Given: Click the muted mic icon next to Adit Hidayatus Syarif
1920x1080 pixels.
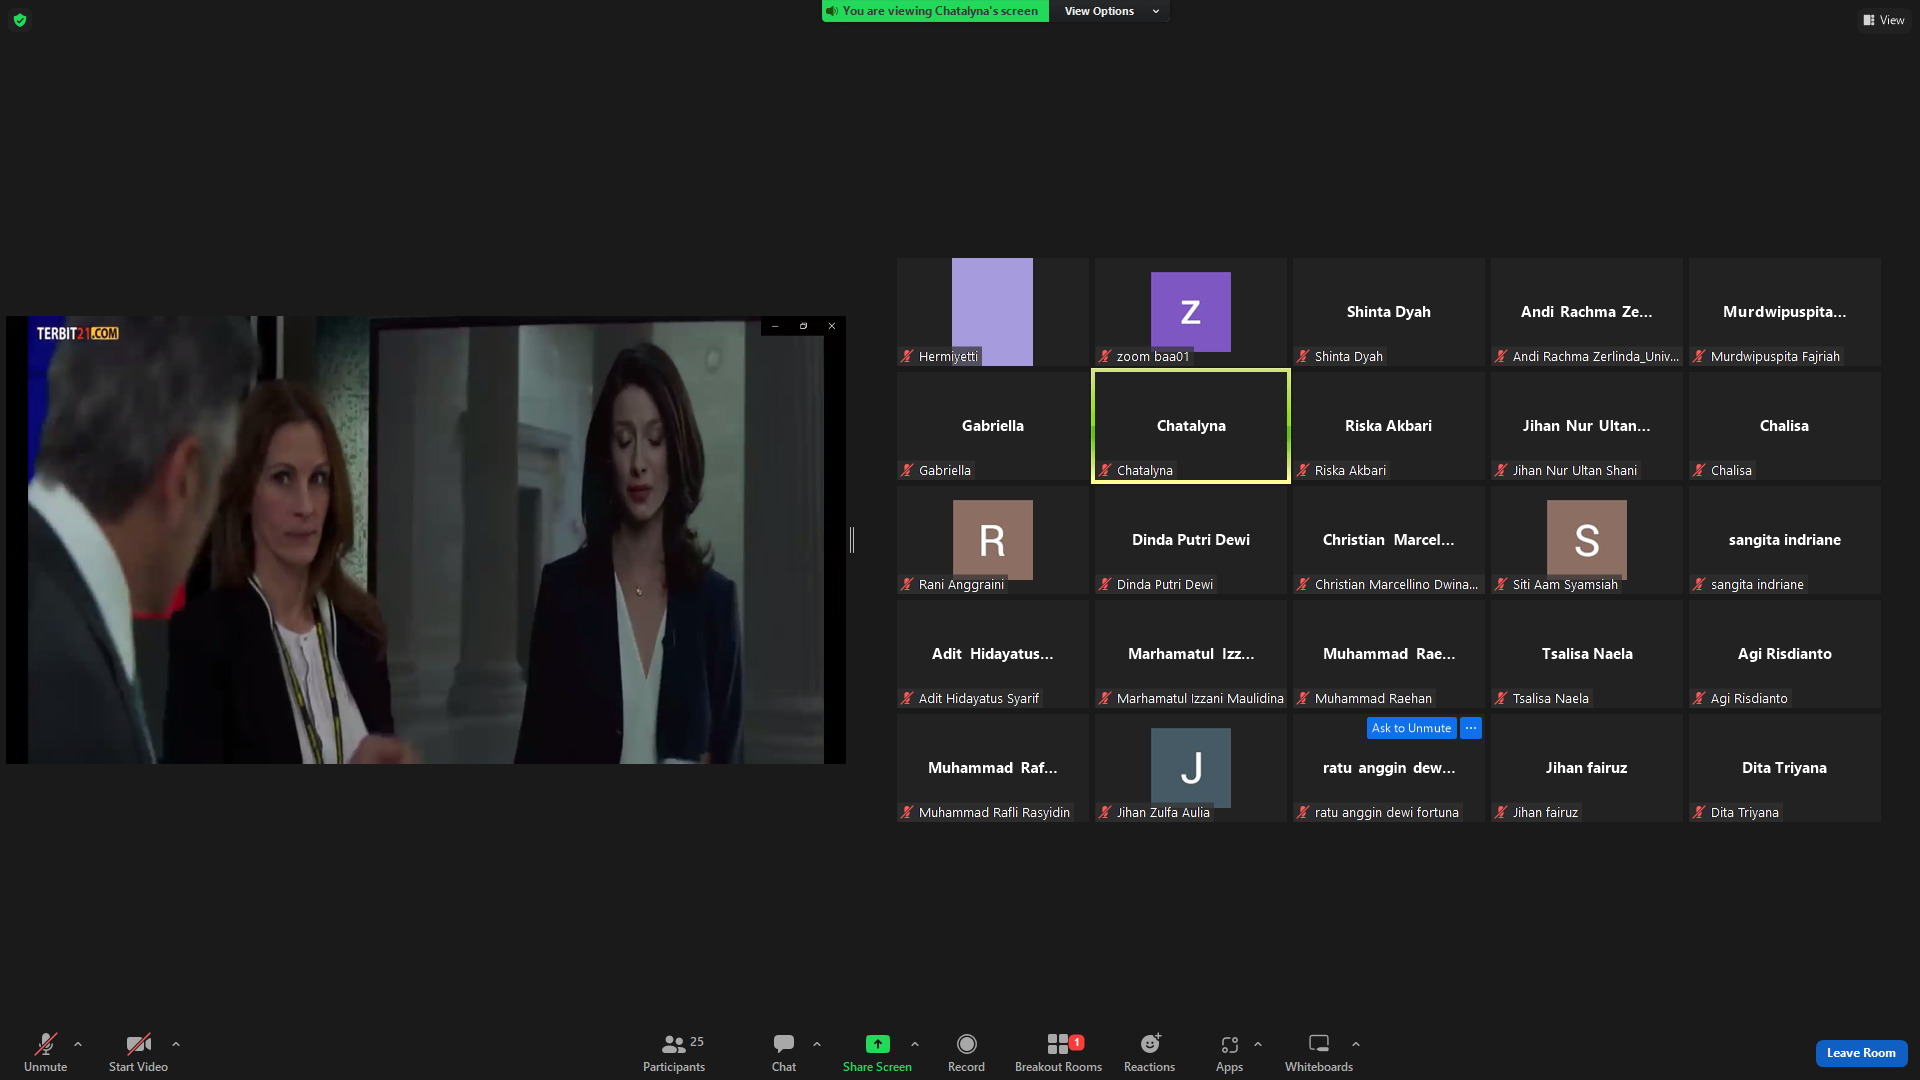Looking at the screenshot, I should [907, 698].
